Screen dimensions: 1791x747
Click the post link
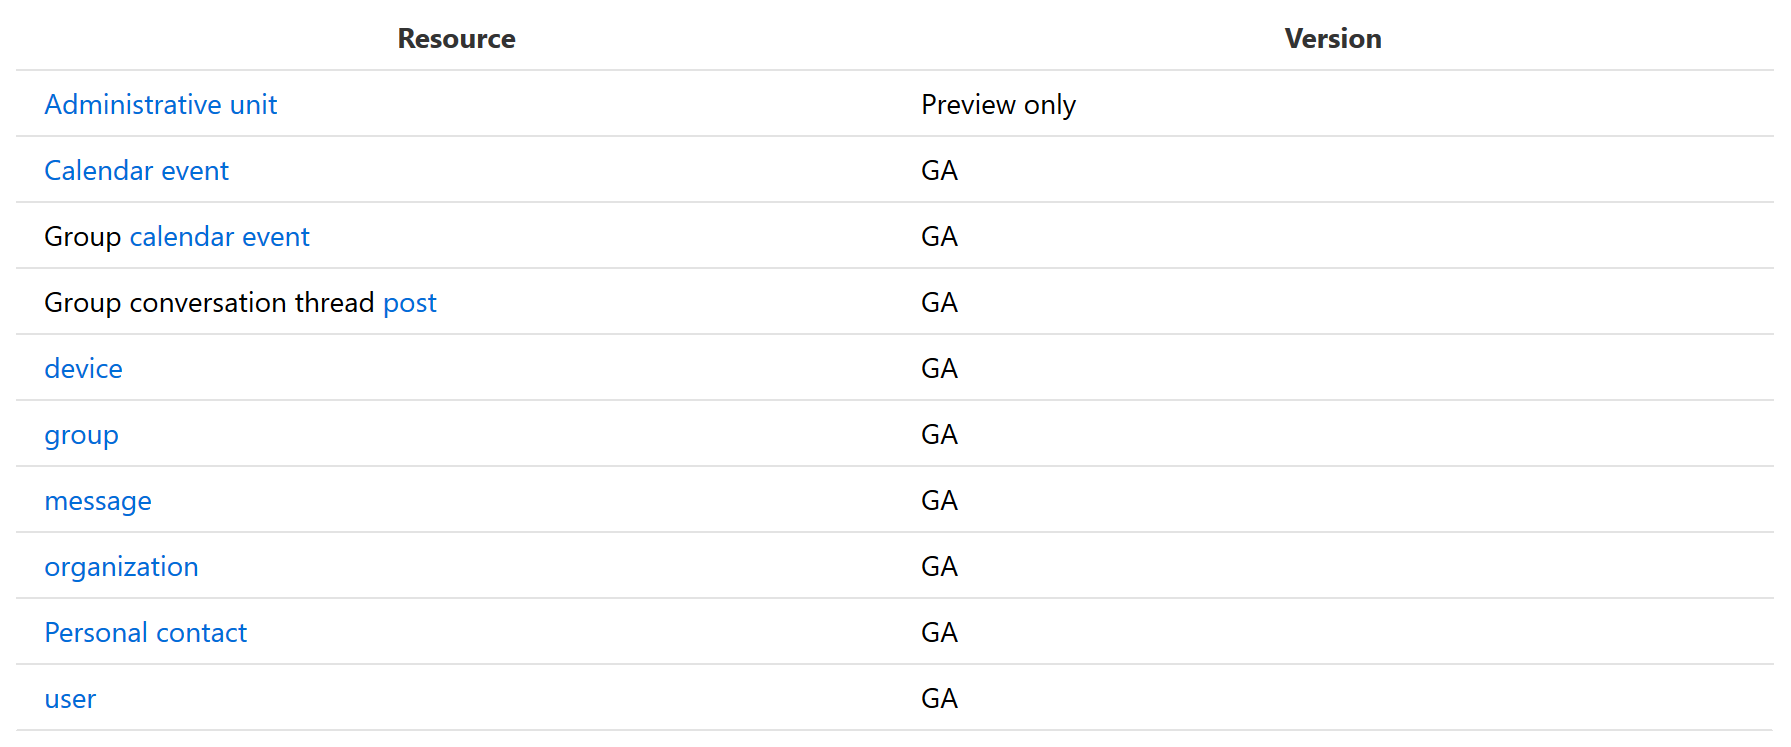409,303
